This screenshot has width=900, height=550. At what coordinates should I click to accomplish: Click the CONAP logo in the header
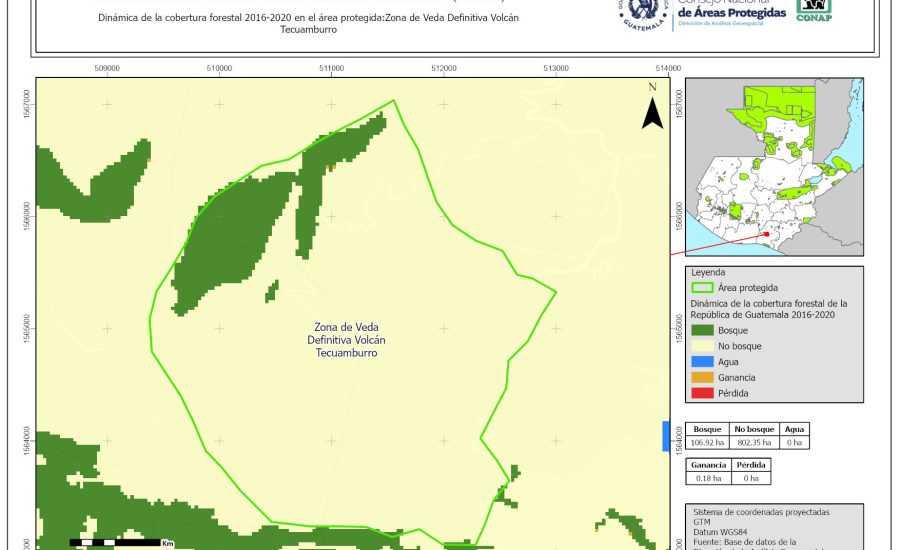coord(813,11)
